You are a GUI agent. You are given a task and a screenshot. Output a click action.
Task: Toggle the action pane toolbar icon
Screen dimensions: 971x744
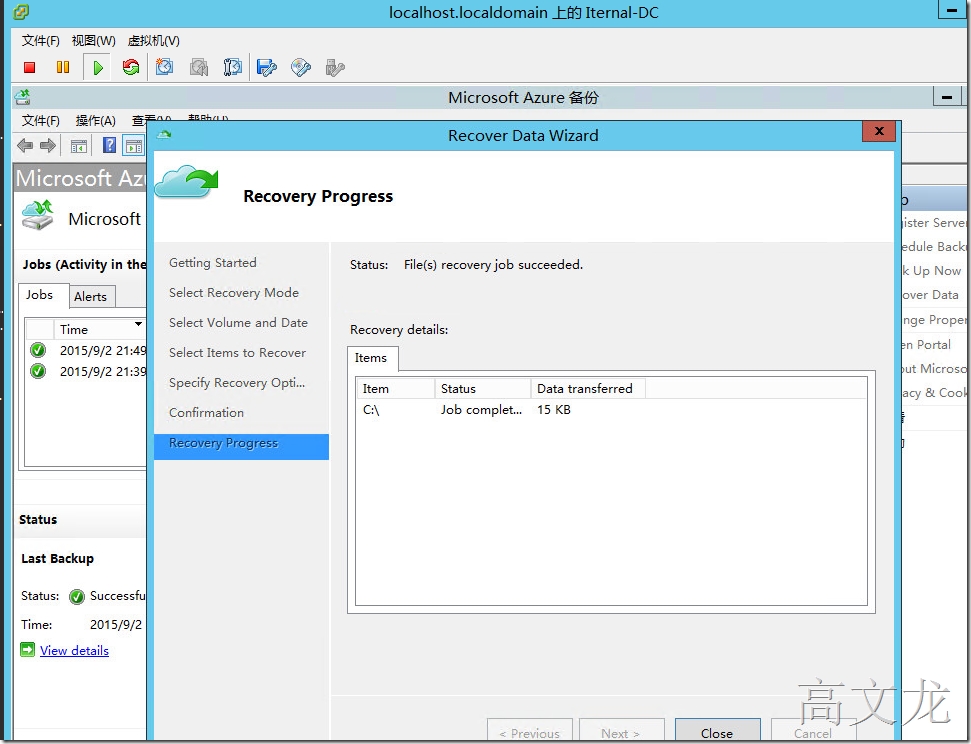[x=133, y=146]
